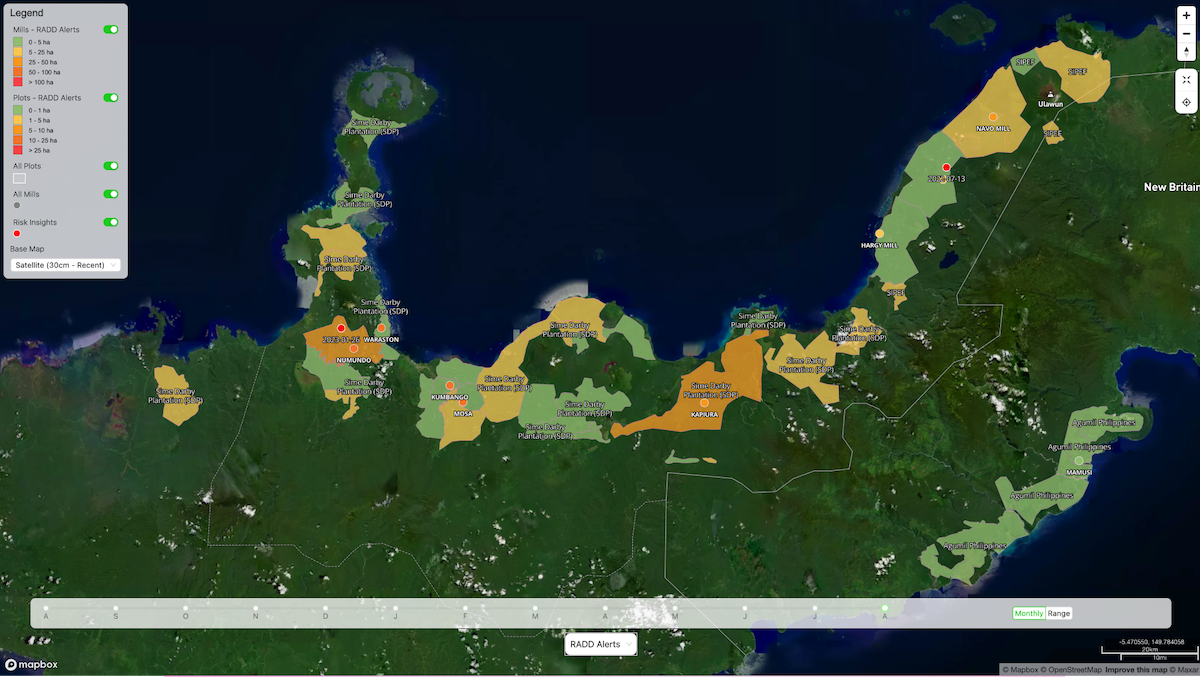Click the Ulawun volcano icon

point(1050,94)
